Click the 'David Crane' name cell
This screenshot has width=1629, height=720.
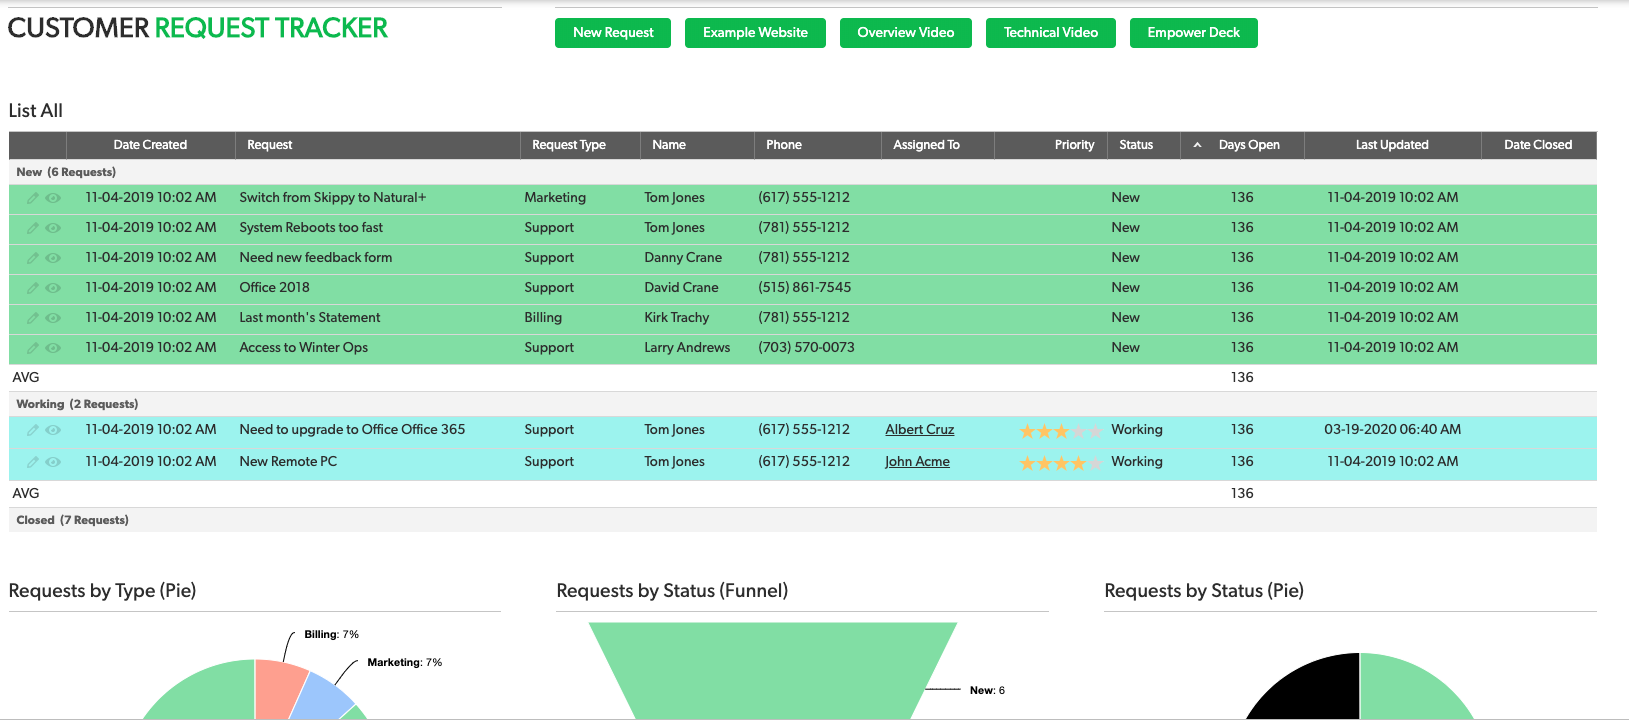point(681,288)
